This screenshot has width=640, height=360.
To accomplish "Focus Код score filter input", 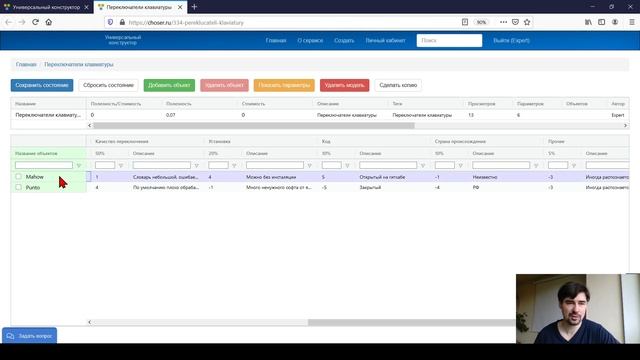I will (x=331, y=165).
